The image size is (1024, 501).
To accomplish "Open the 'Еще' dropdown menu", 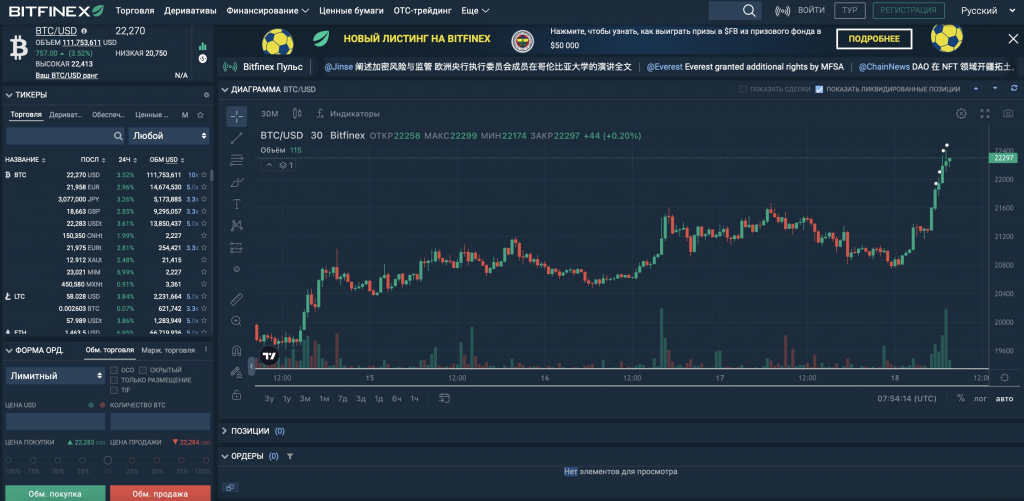I will [x=475, y=11].
